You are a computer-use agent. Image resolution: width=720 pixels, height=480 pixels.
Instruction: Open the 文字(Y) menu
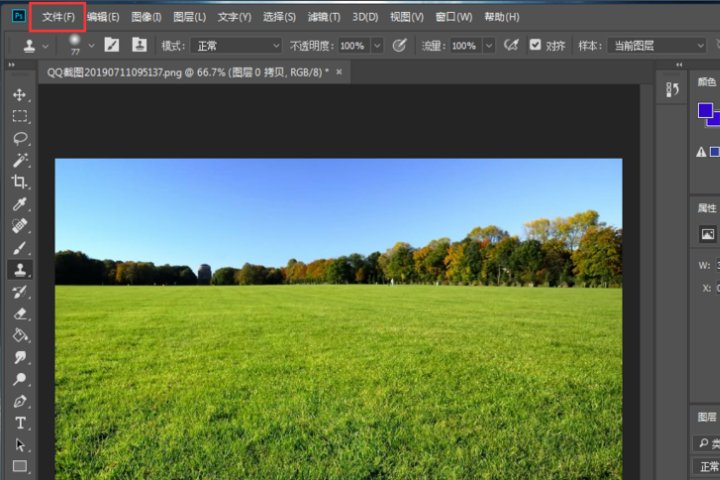(x=234, y=17)
